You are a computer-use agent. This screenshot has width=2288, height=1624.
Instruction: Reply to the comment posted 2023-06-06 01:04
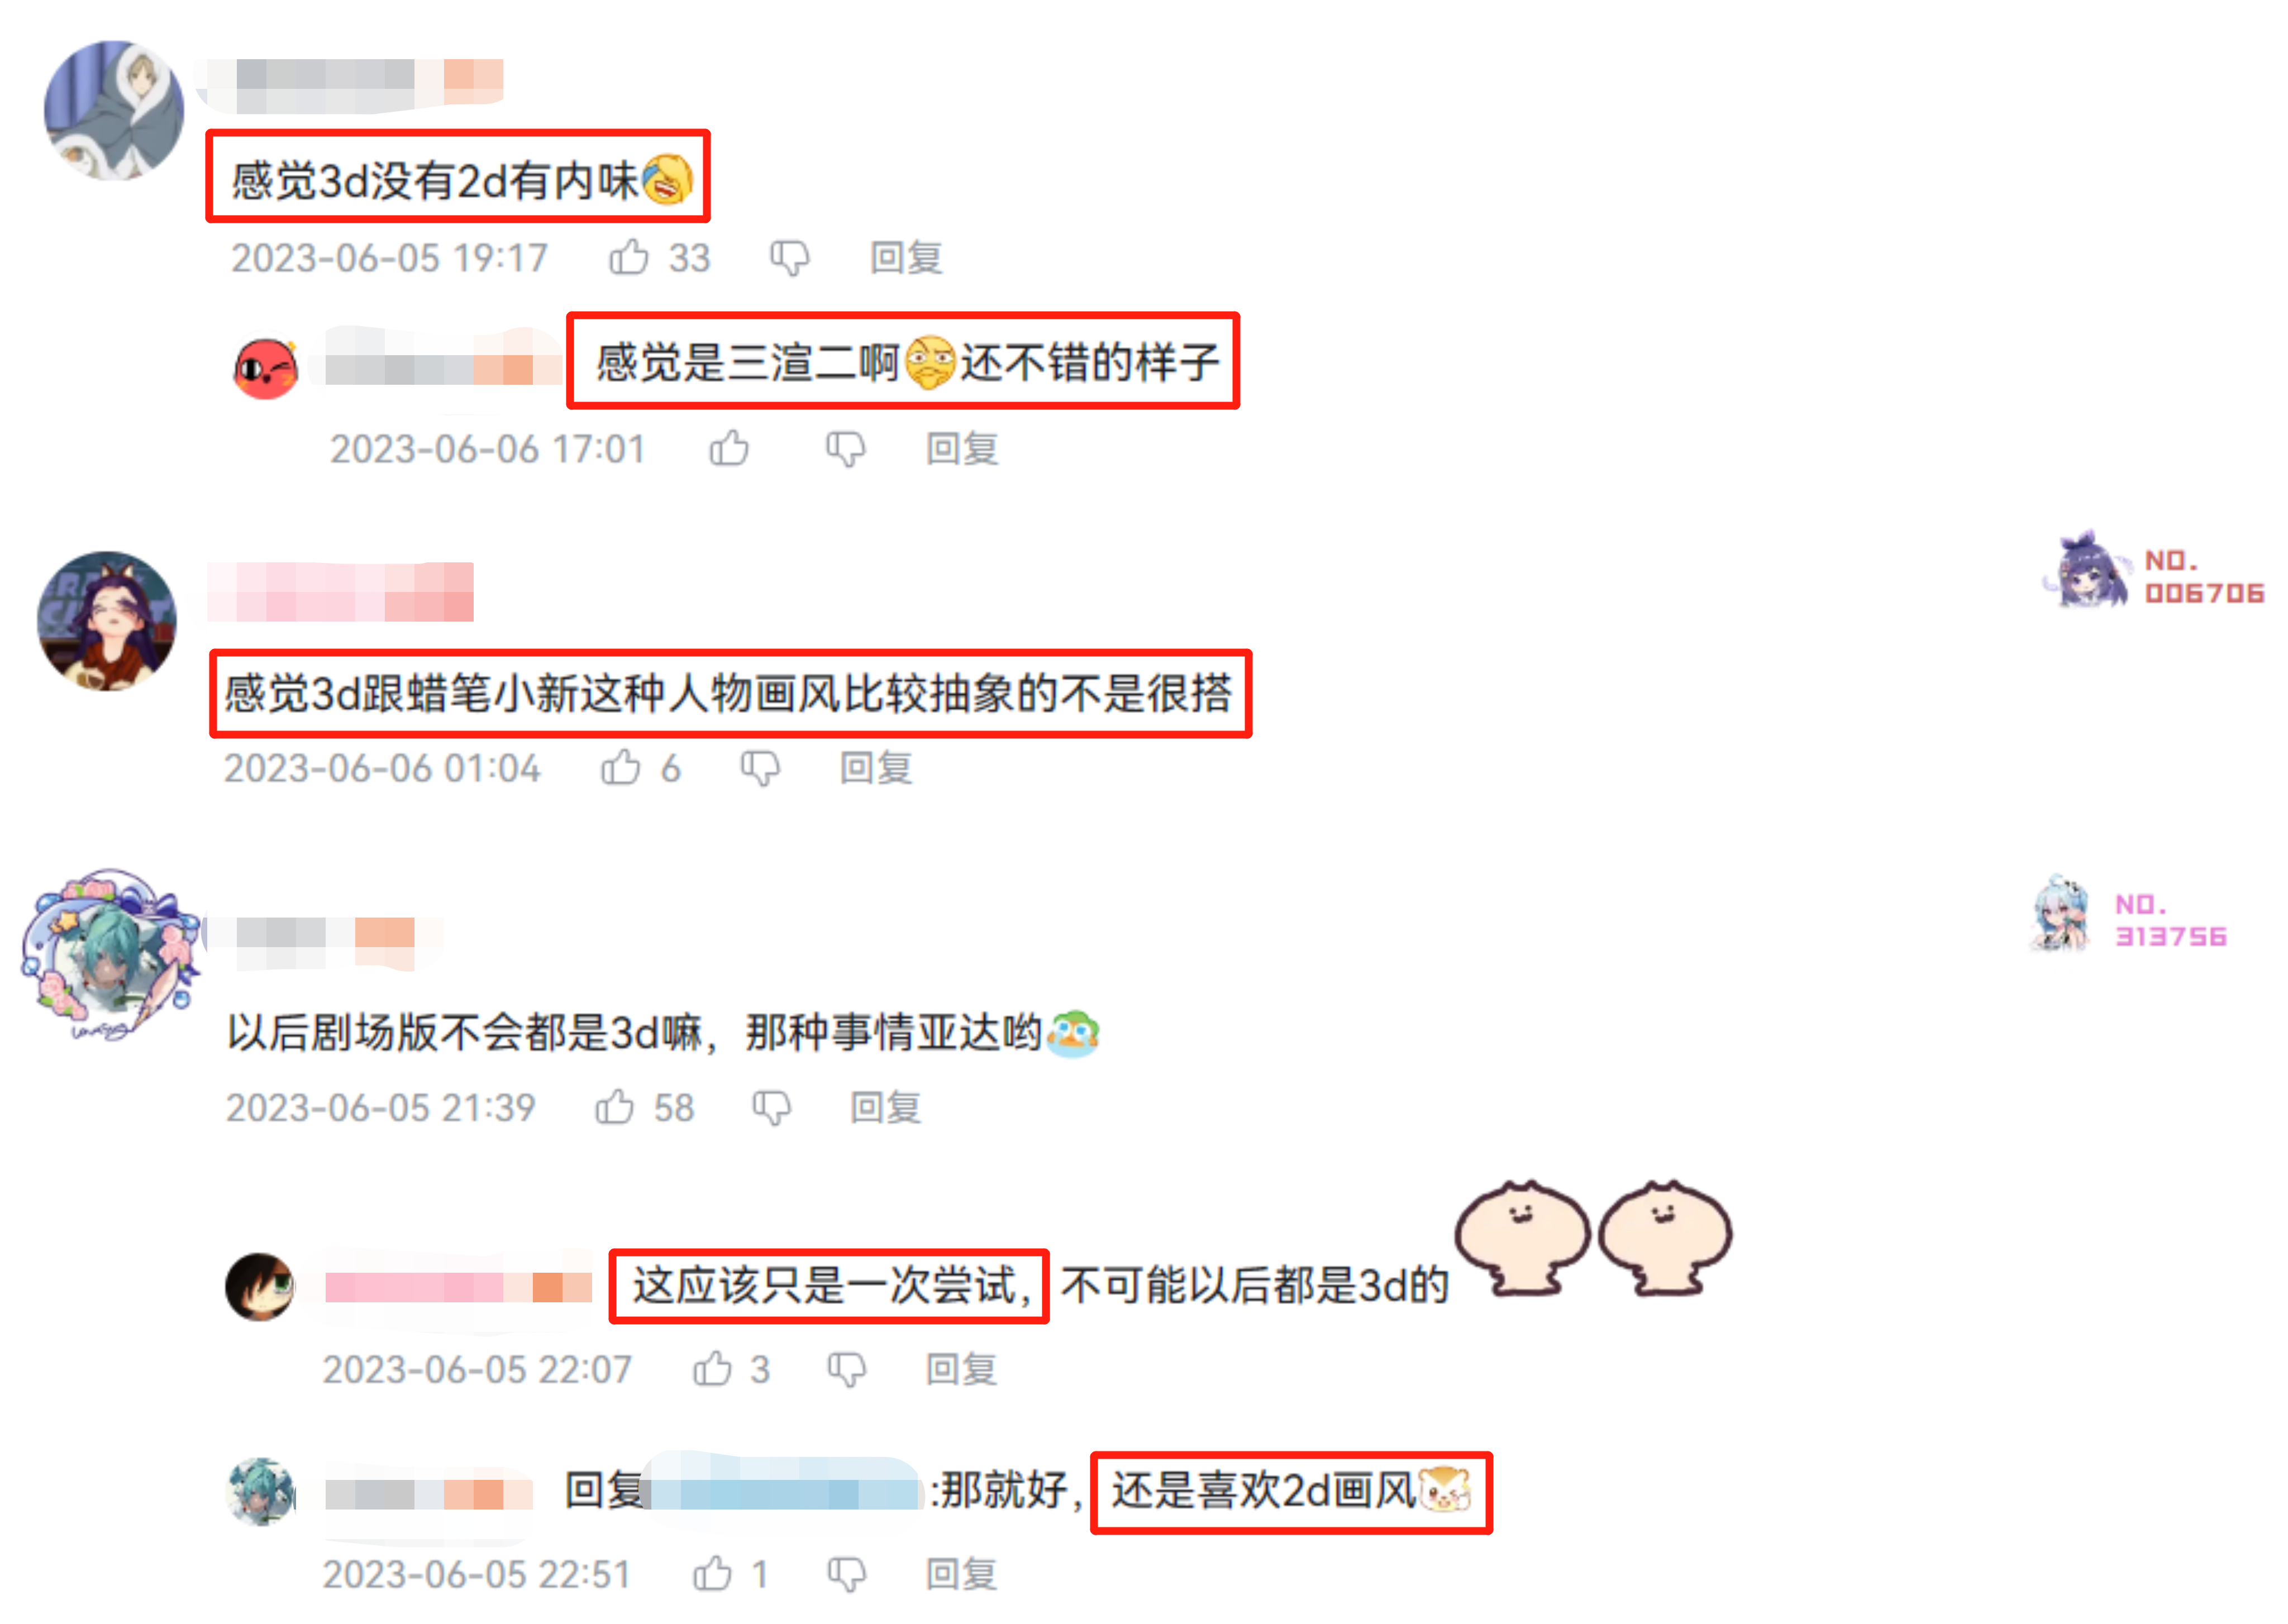[x=876, y=768]
